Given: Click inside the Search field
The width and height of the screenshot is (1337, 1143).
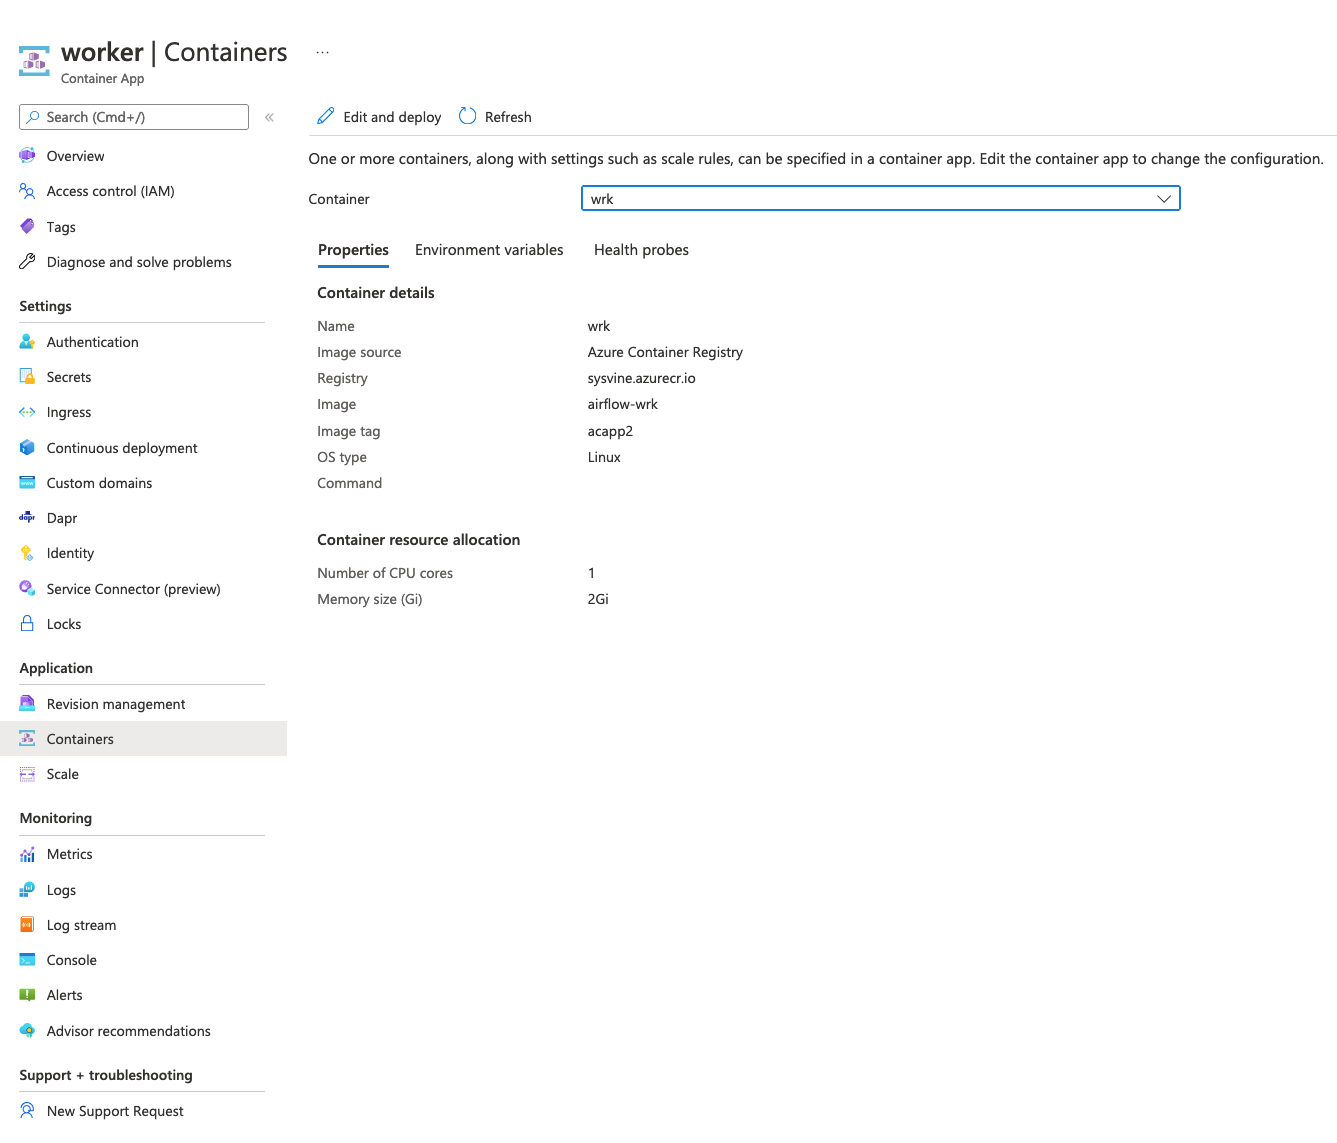Looking at the screenshot, I should pos(133,117).
